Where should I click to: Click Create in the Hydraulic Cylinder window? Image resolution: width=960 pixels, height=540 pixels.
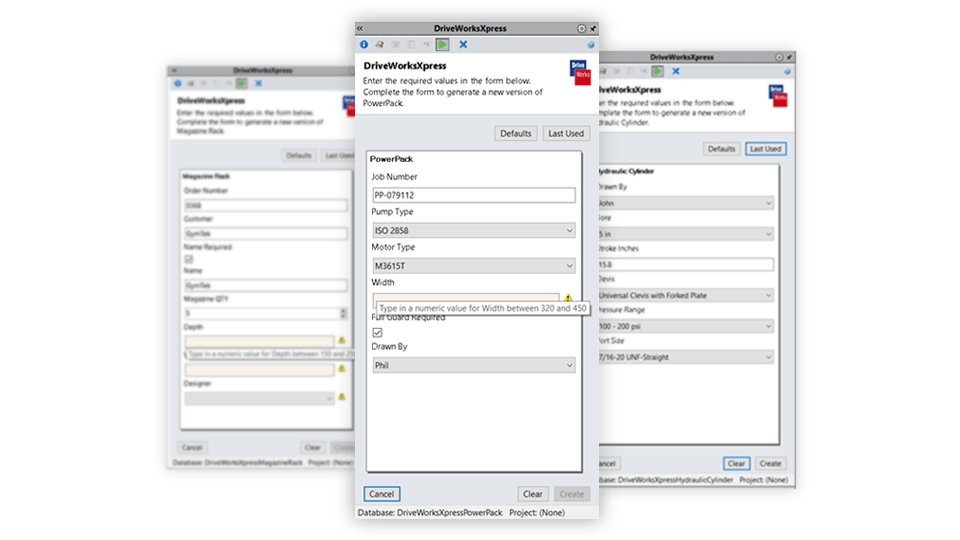[770, 463]
